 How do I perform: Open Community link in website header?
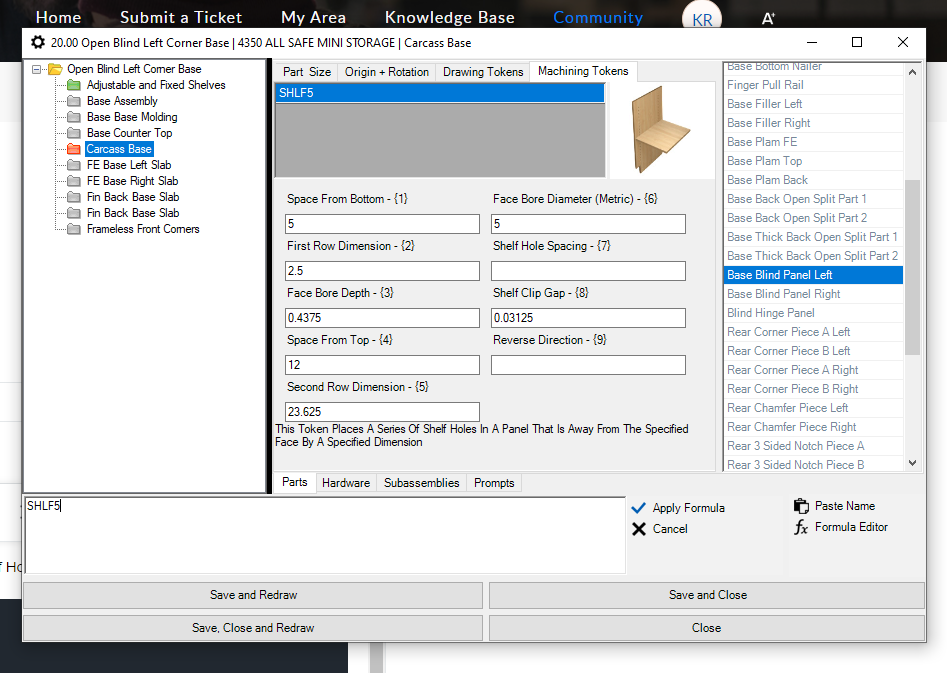[598, 18]
